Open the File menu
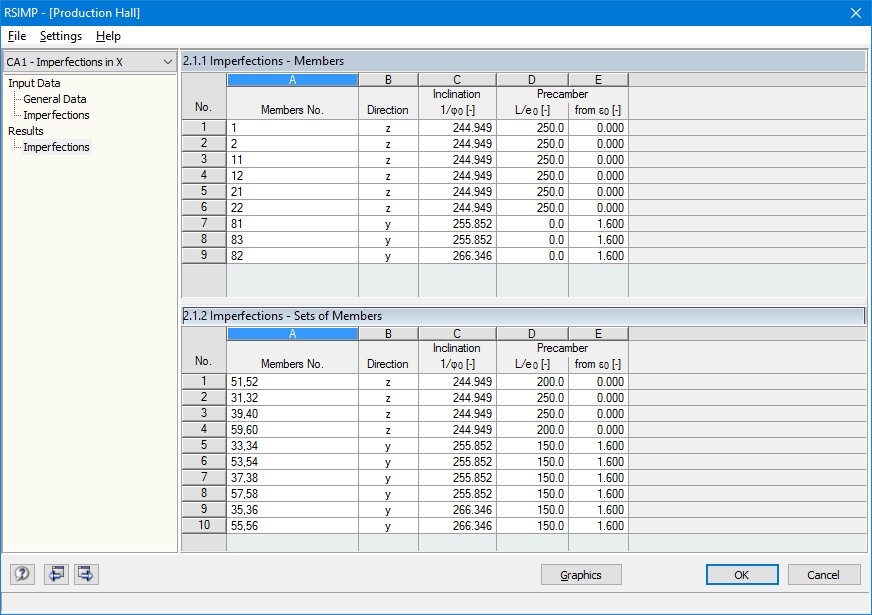Image resolution: width=872 pixels, height=615 pixels. [x=17, y=36]
